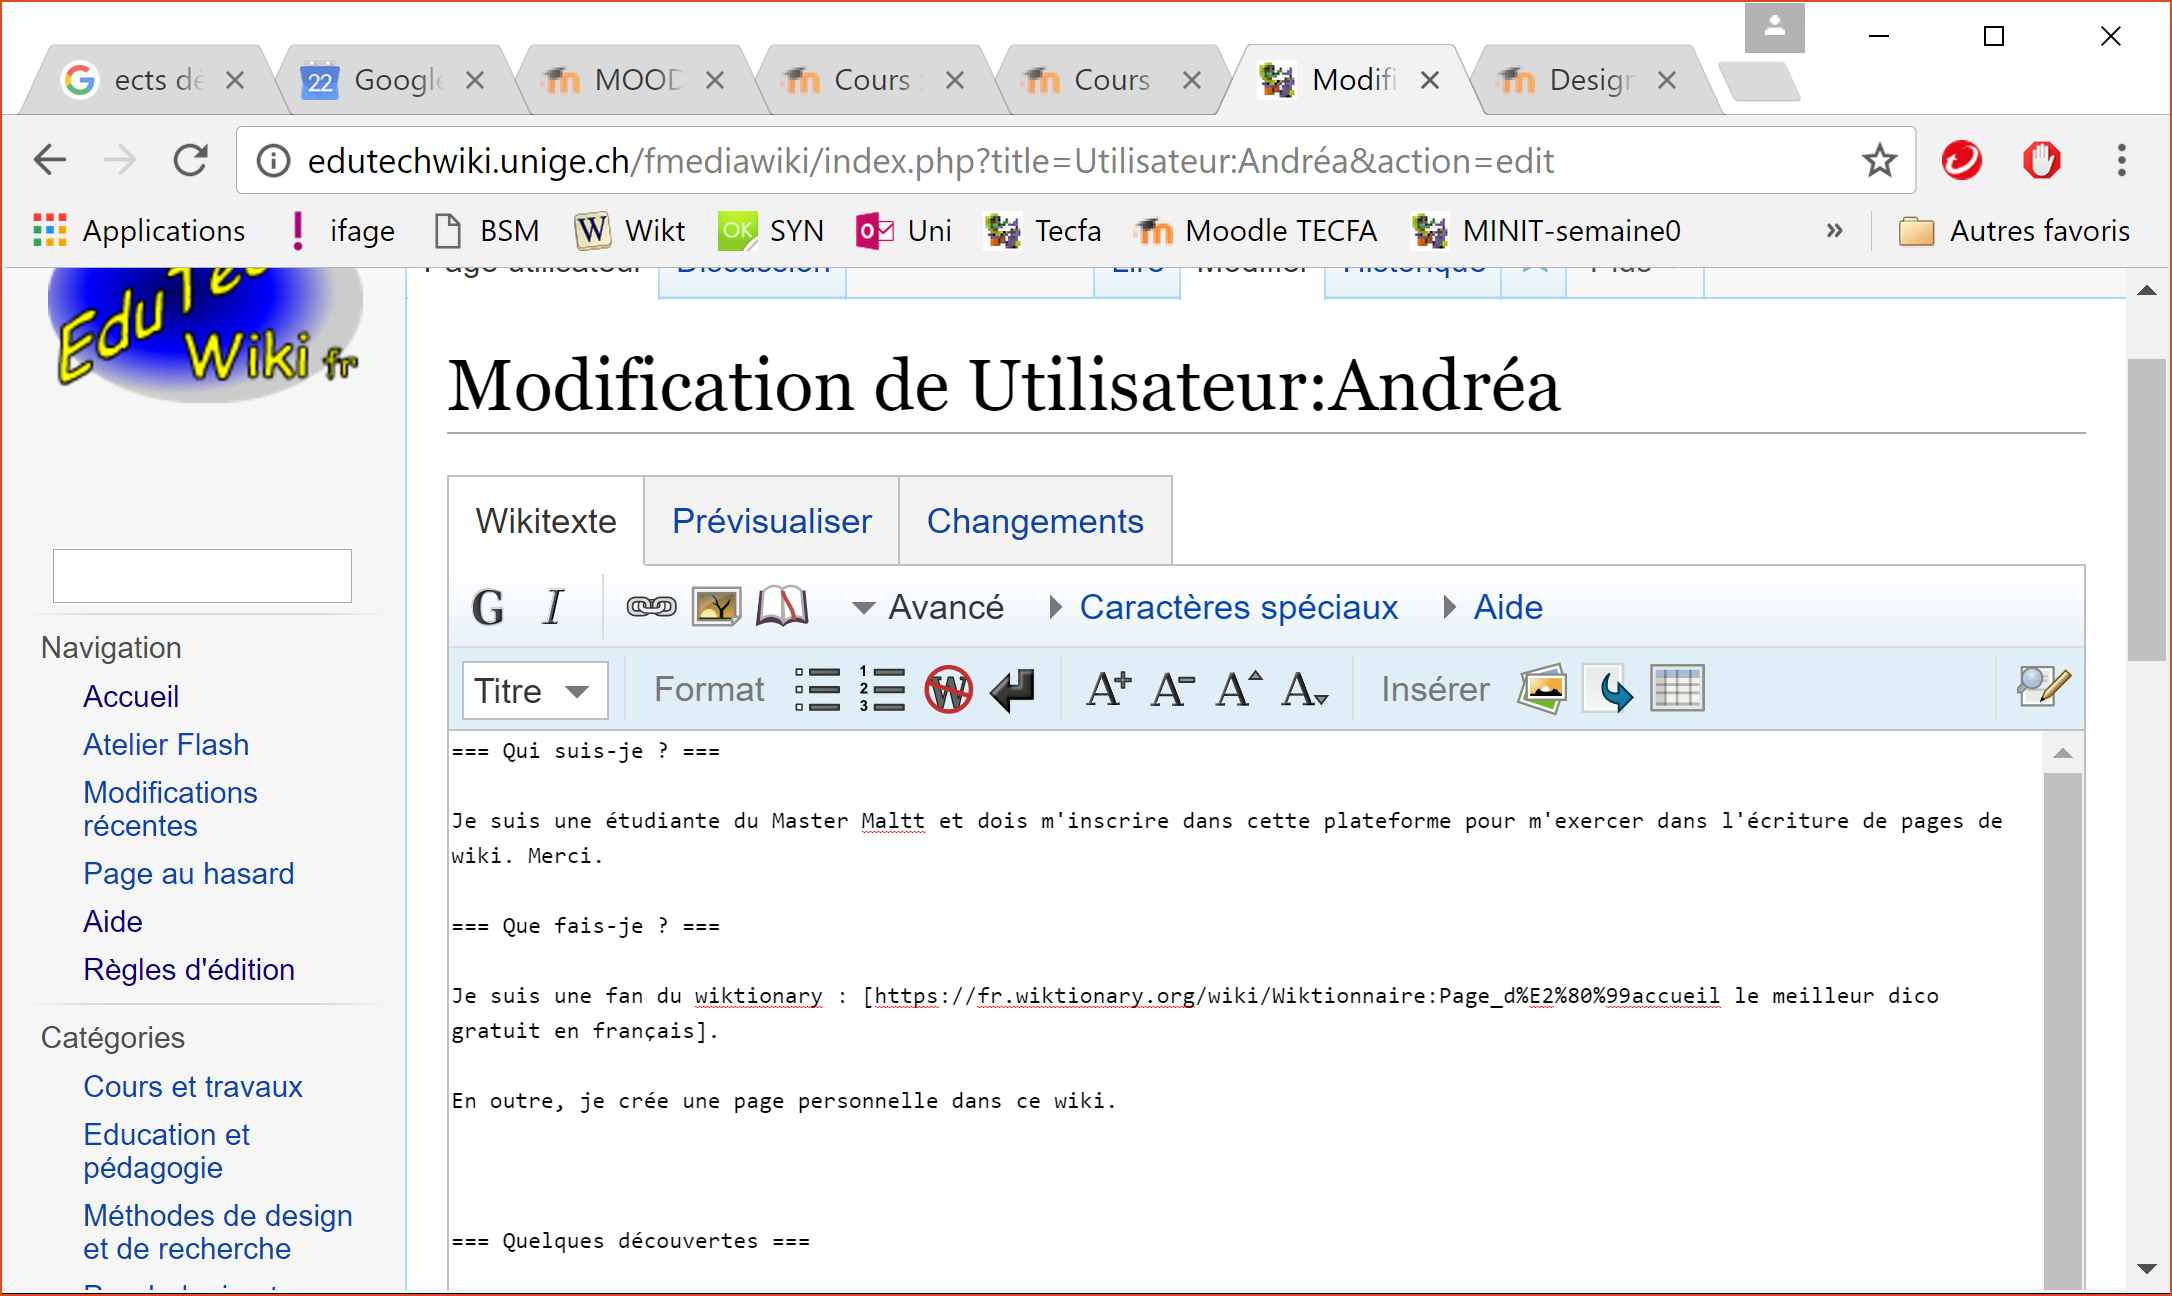Insert a reference with the book icon

point(782,607)
